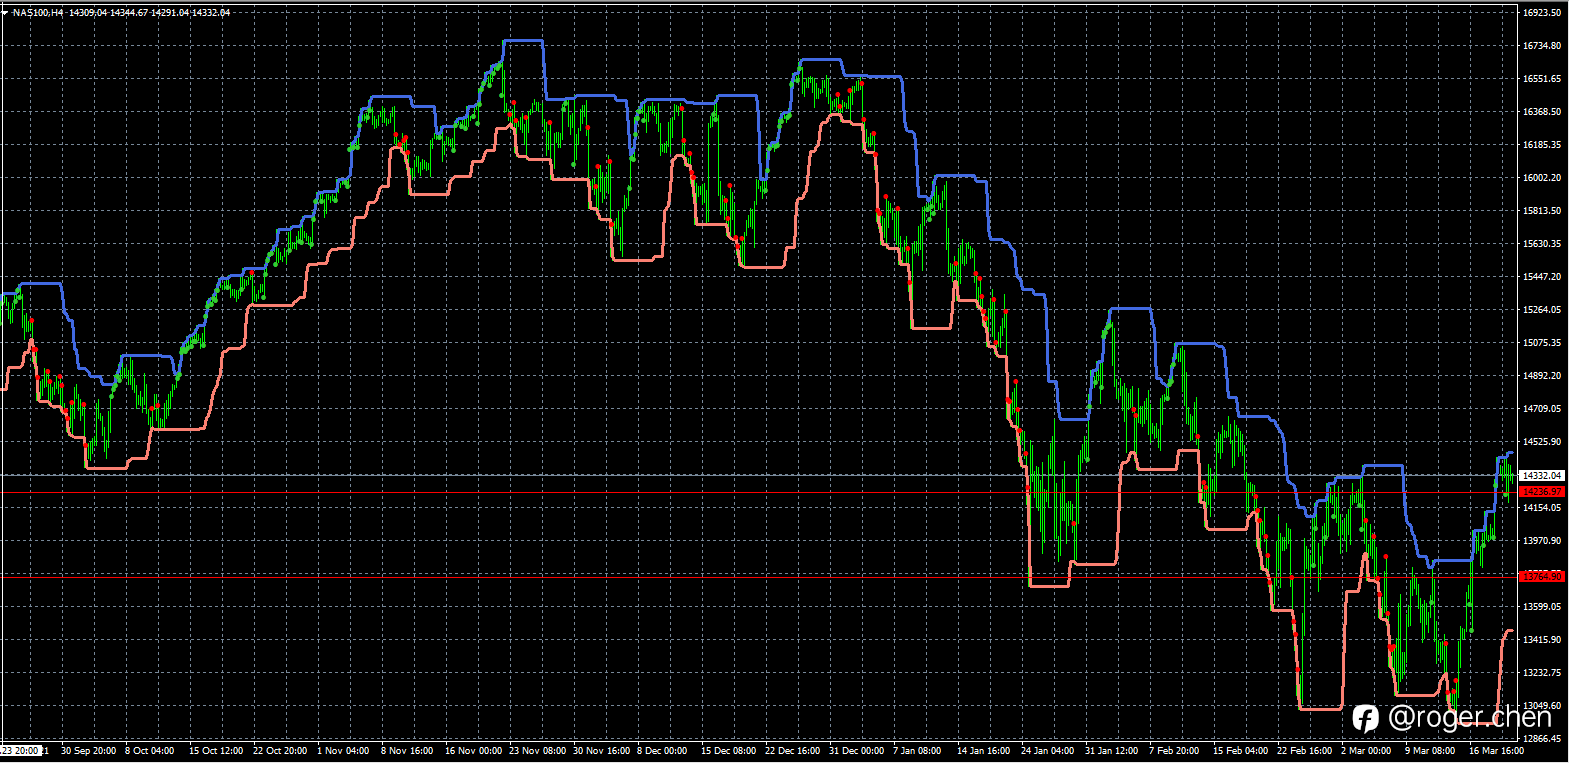
Task: Click the red price label 14236.97
Action: [x=1542, y=492]
